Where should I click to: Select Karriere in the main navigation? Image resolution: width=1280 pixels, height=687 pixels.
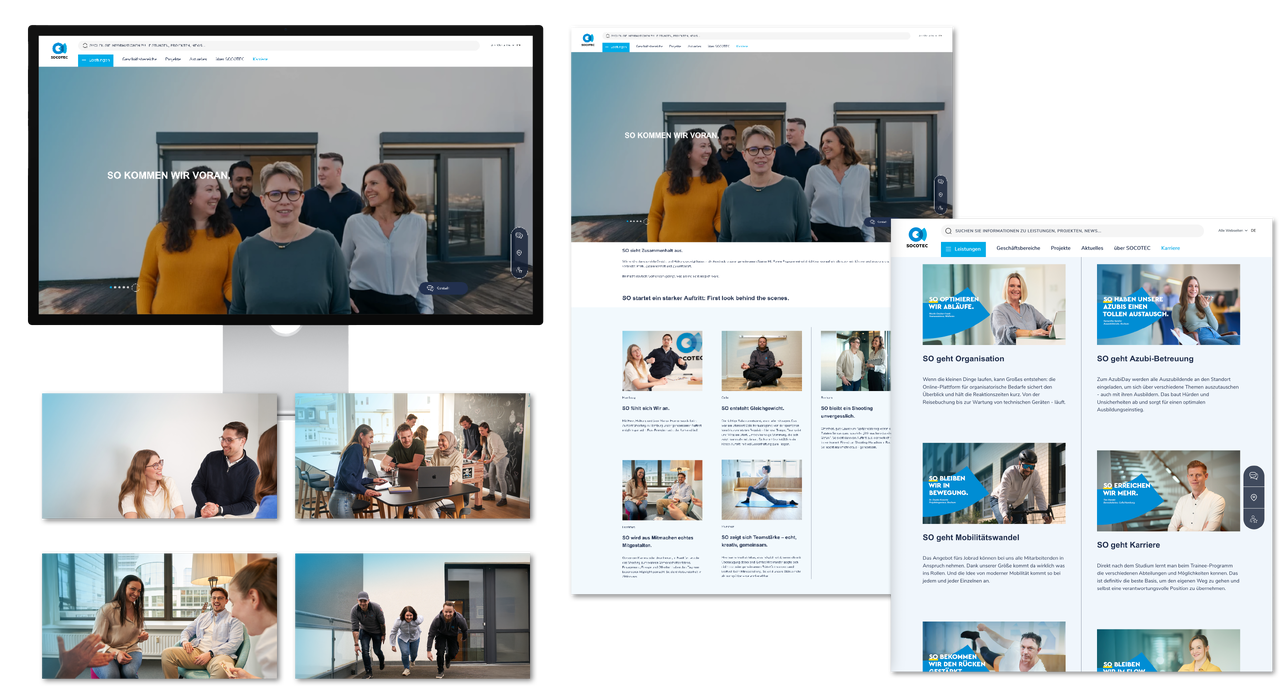pos(1170,248)
